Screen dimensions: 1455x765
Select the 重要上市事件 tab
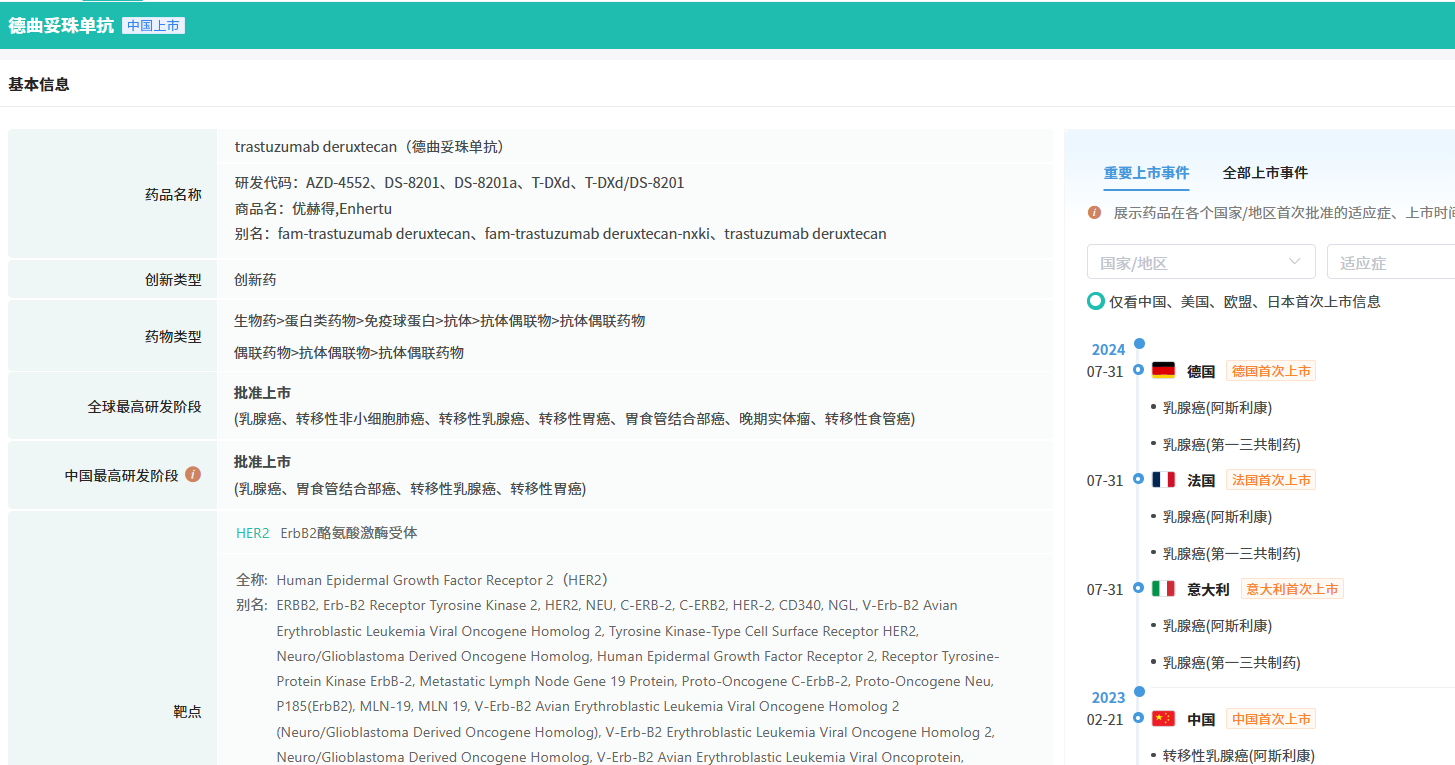pos(1146,173)
